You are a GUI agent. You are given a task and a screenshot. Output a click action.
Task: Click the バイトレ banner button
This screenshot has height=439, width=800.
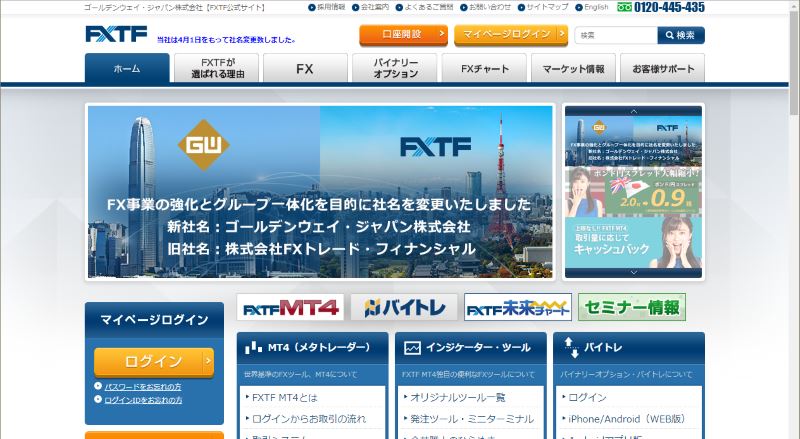tap(404, 307)
